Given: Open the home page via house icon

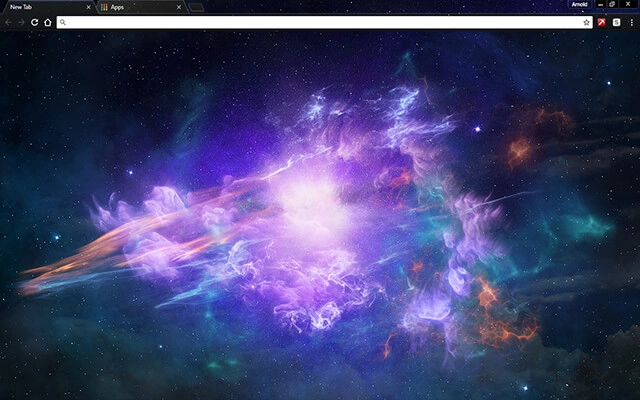Looking at the screenshot, I should (48, 22).
